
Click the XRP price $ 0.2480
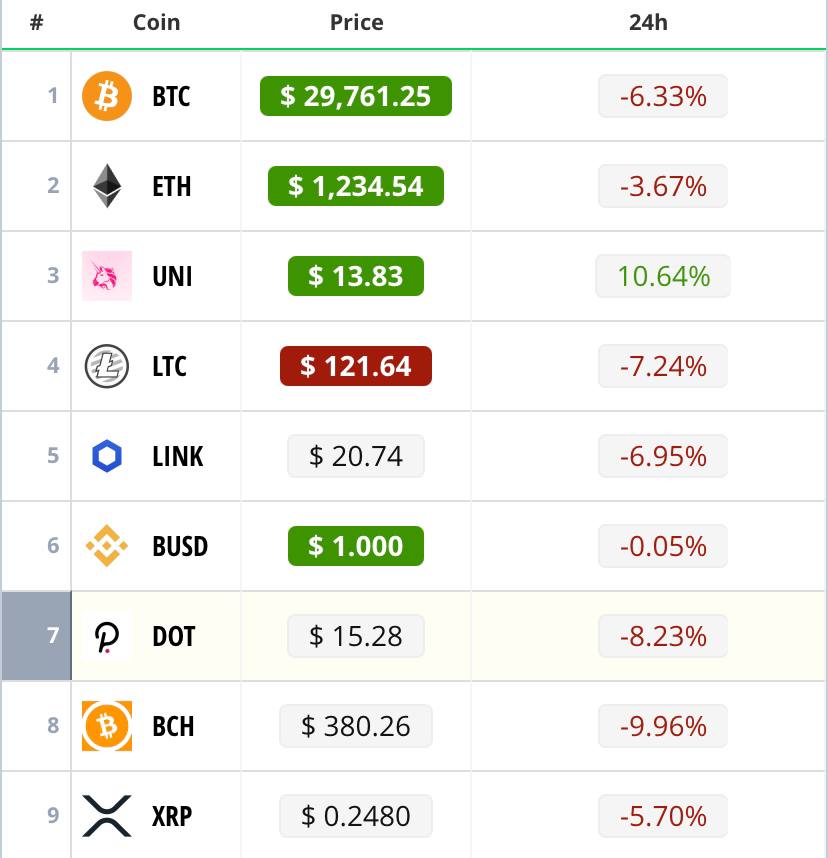[356, 816]
